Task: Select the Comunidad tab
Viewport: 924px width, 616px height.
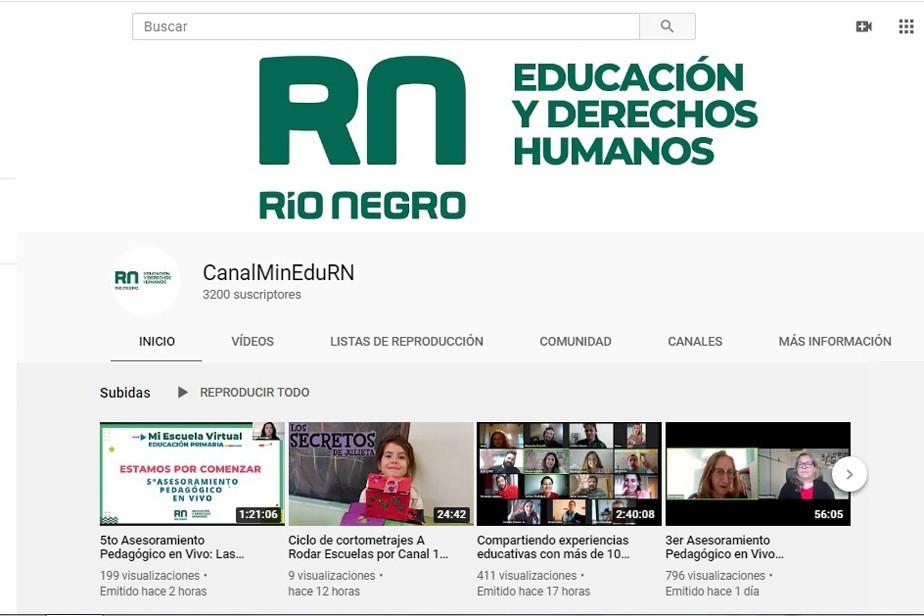Action: click(x=575, y=341)
